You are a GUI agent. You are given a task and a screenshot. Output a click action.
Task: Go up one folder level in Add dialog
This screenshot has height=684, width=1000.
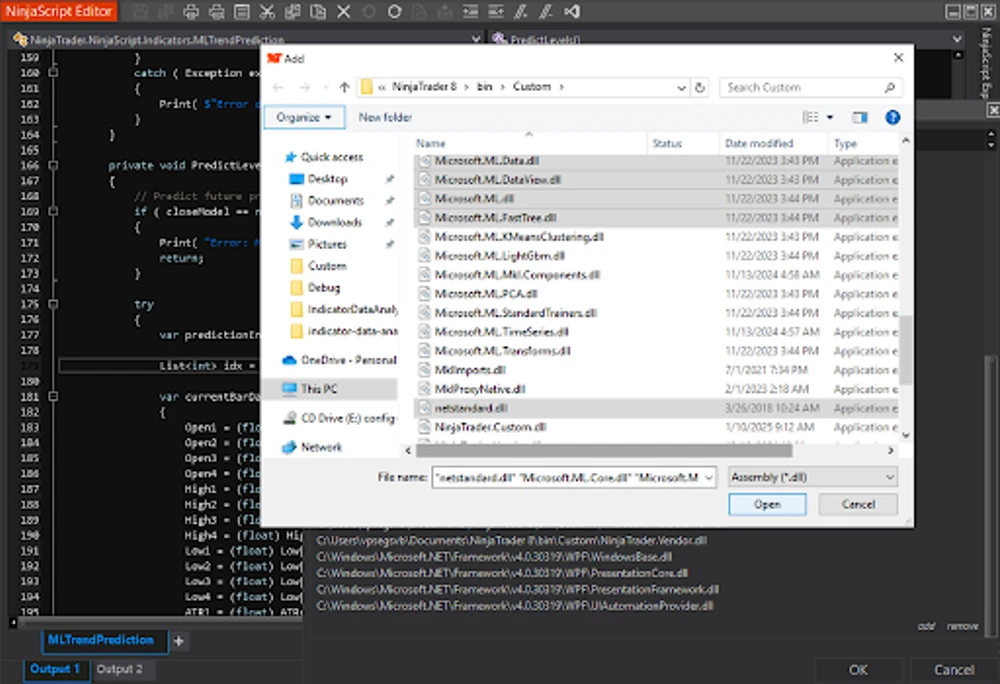pos(344,87)
